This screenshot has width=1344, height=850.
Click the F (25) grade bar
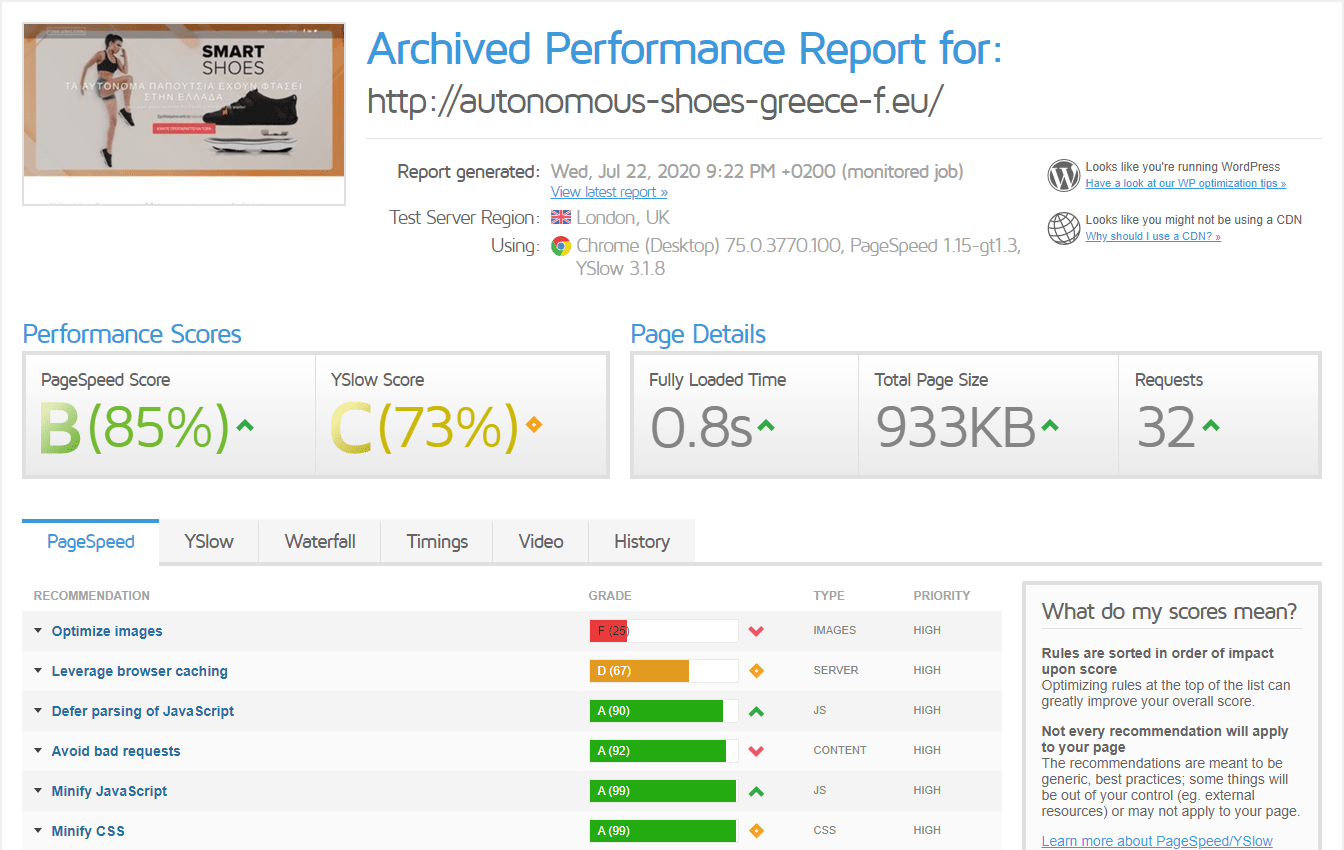tap(664, 631)
